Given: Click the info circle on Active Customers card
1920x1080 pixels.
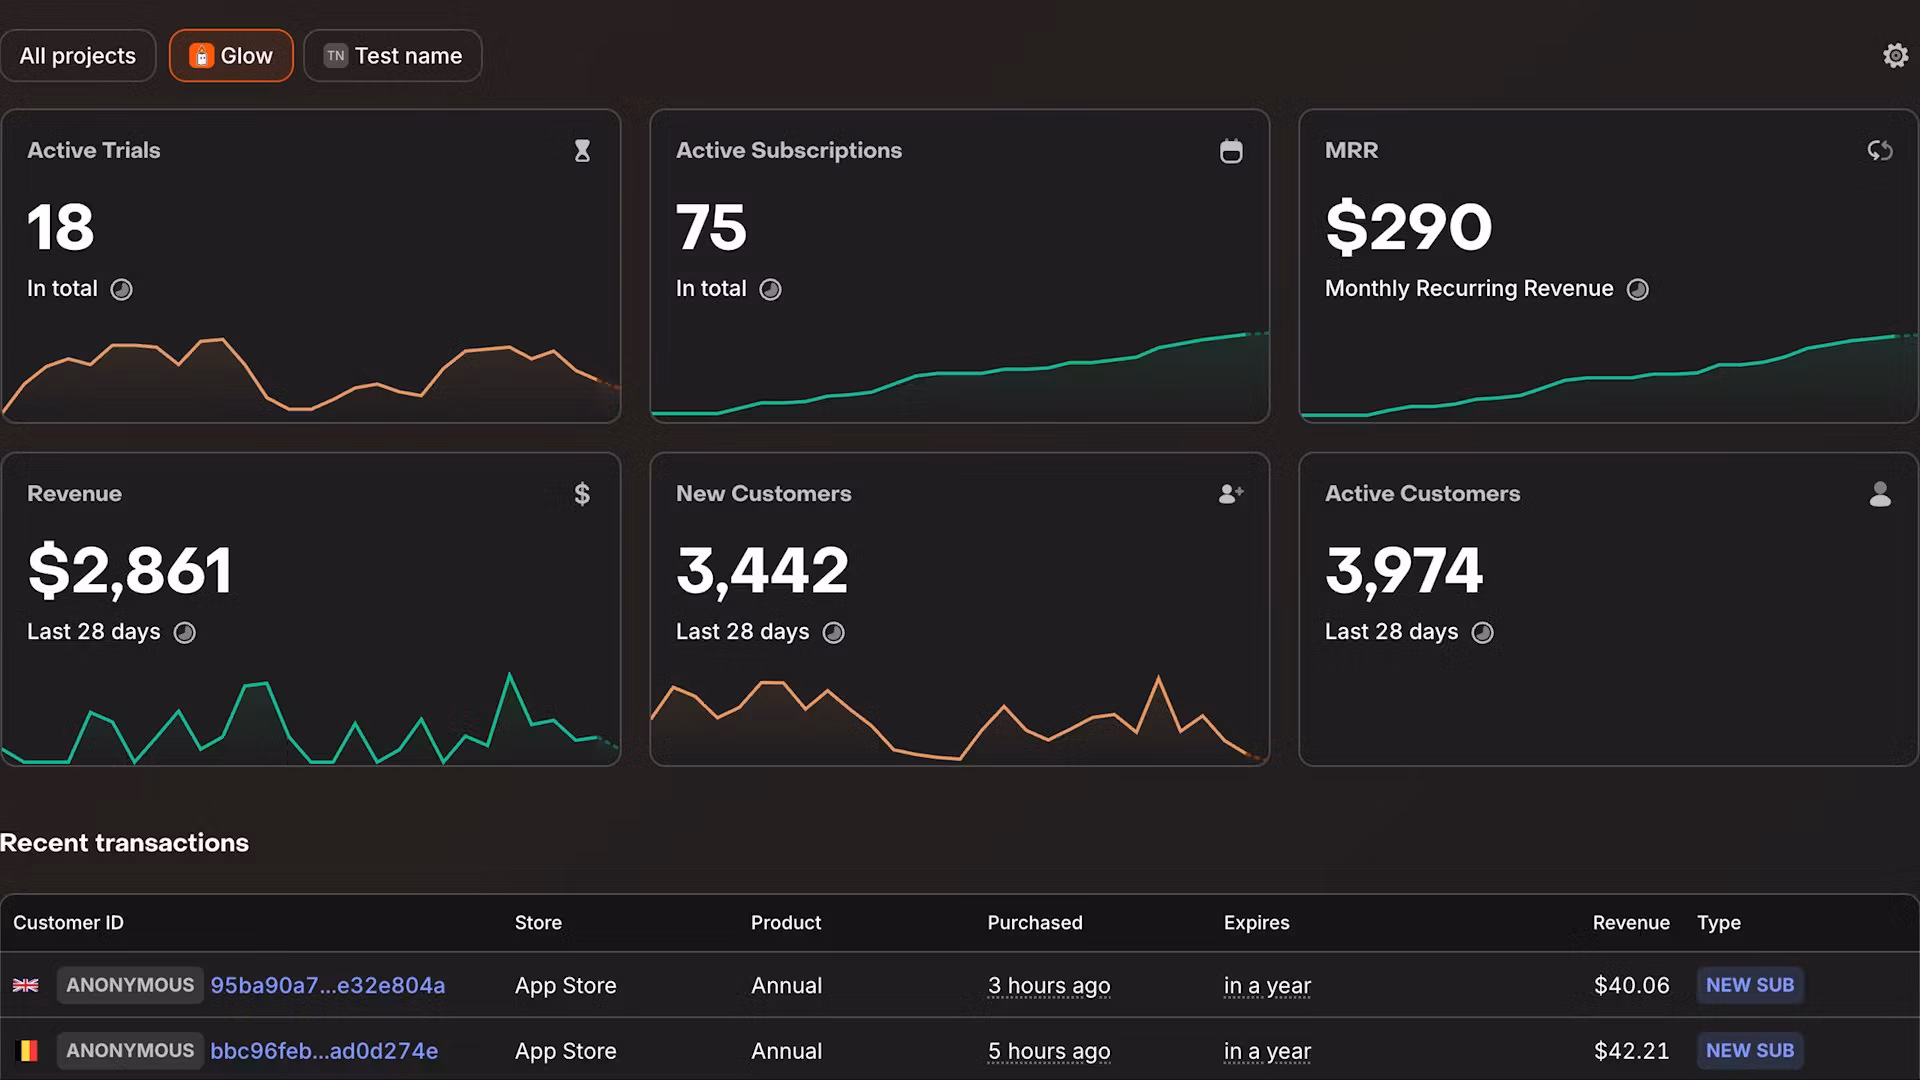Looking at the screenshot, I should click(1482, 632).
